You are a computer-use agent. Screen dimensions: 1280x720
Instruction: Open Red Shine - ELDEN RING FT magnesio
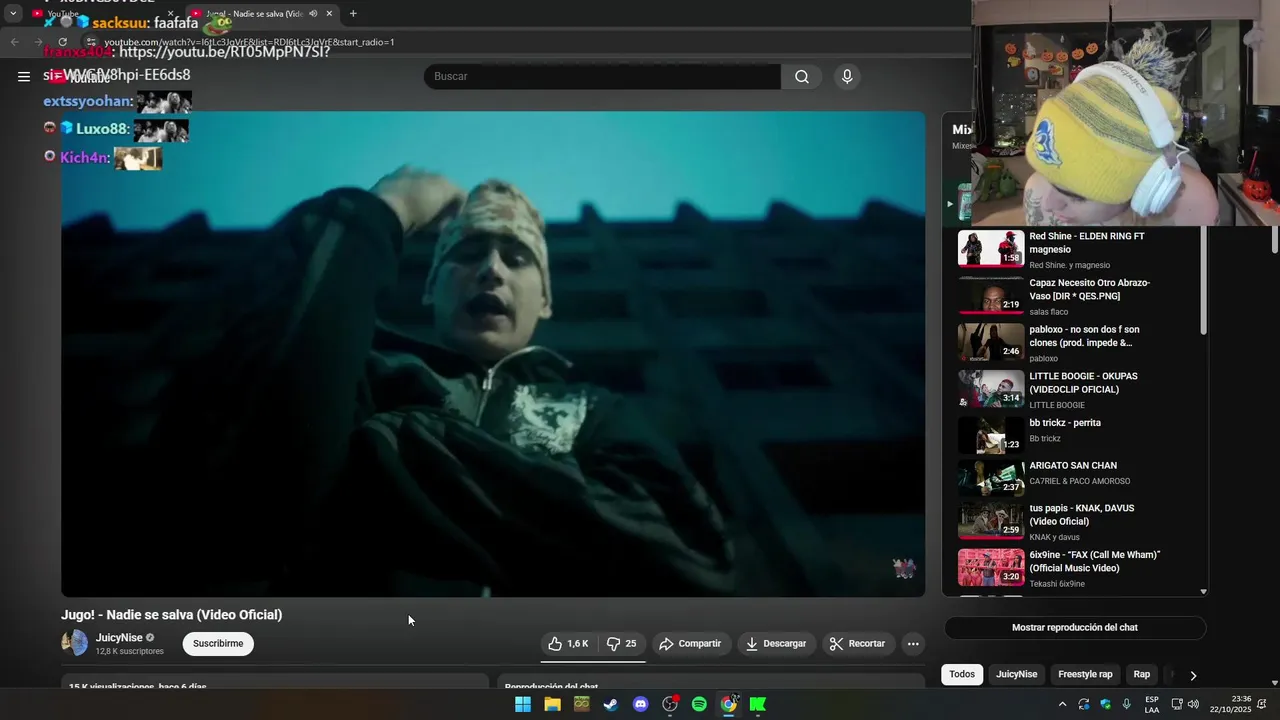click(1087, 243)
